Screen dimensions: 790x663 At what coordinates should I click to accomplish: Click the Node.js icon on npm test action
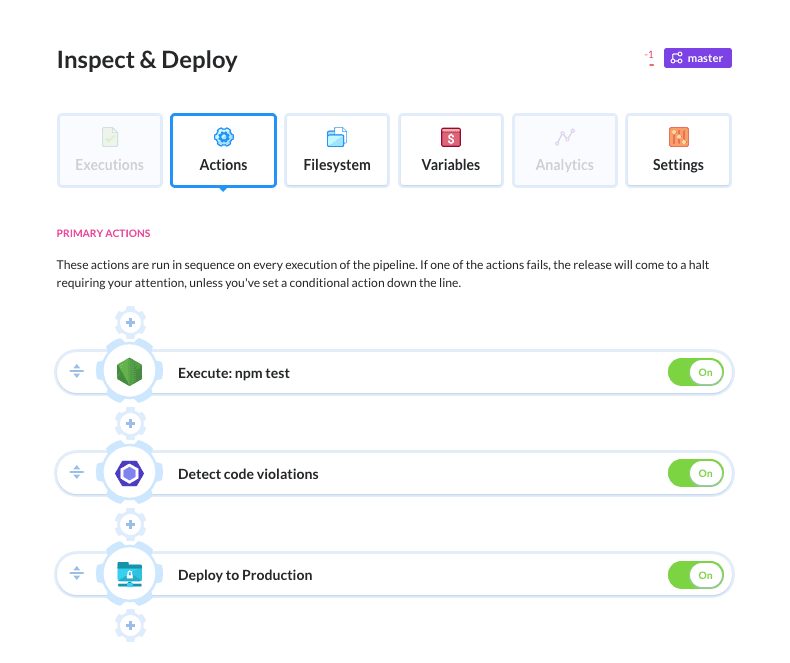click(x=131, y=372)
